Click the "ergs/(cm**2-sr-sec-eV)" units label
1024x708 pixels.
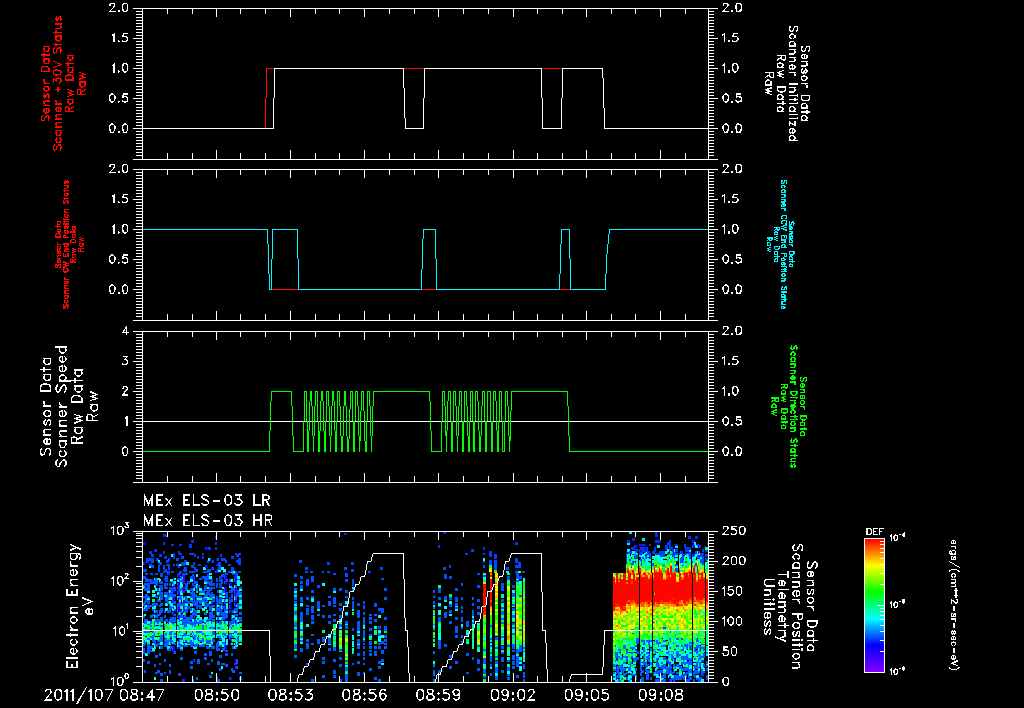click(953, 604)
